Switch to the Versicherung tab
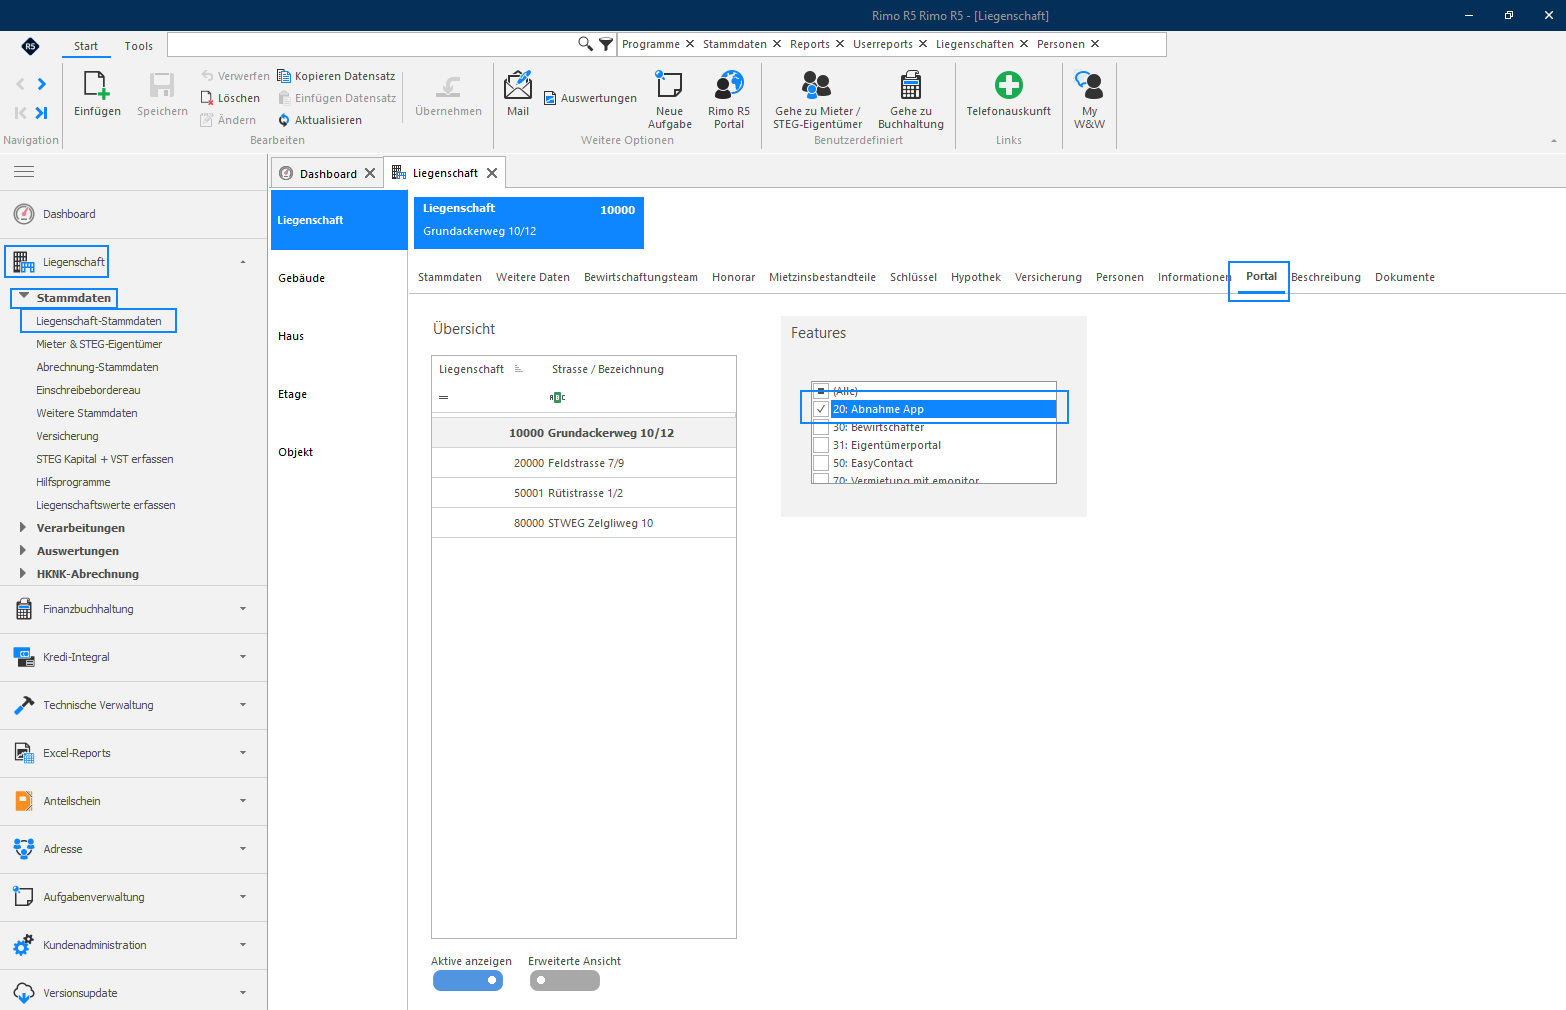The image size is (1566, 1010). click(1048, 277)
